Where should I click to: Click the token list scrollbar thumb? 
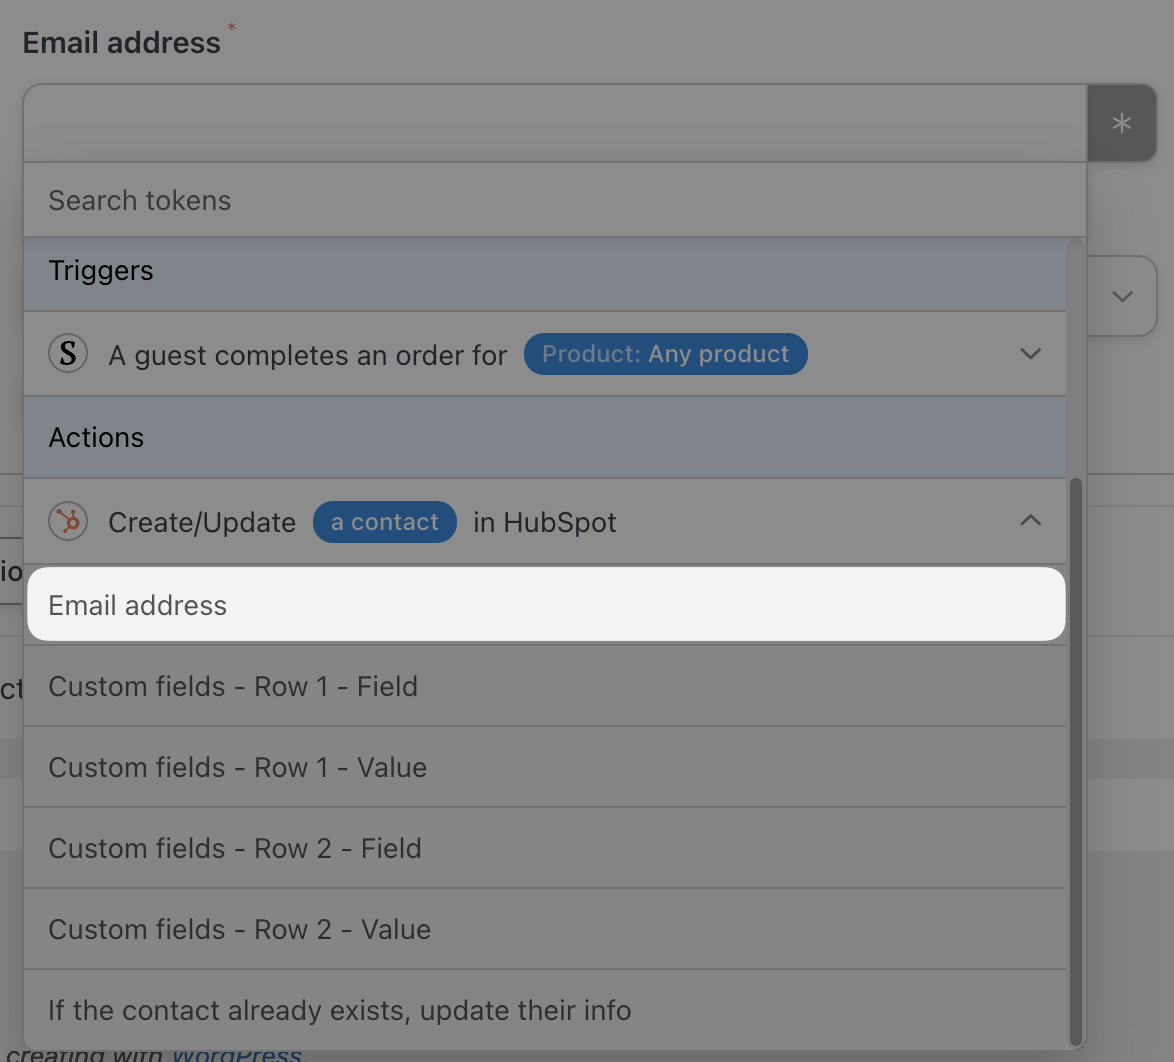pos(1076,762)
